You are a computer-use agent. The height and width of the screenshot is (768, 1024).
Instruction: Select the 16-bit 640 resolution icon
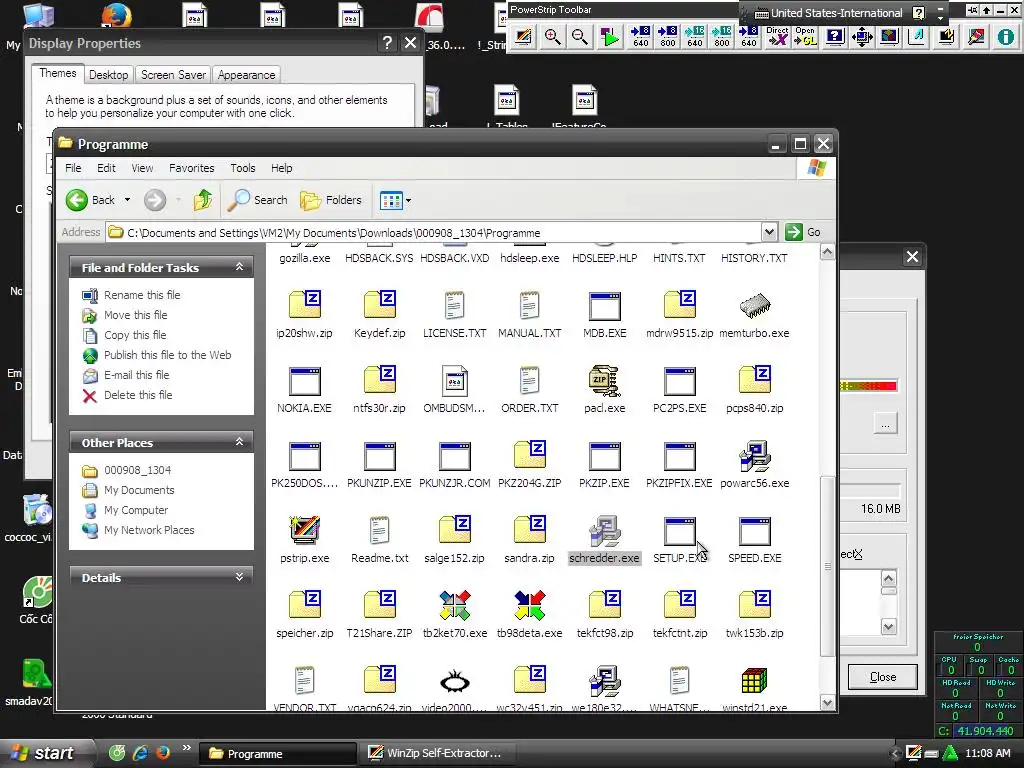[695, 37]
